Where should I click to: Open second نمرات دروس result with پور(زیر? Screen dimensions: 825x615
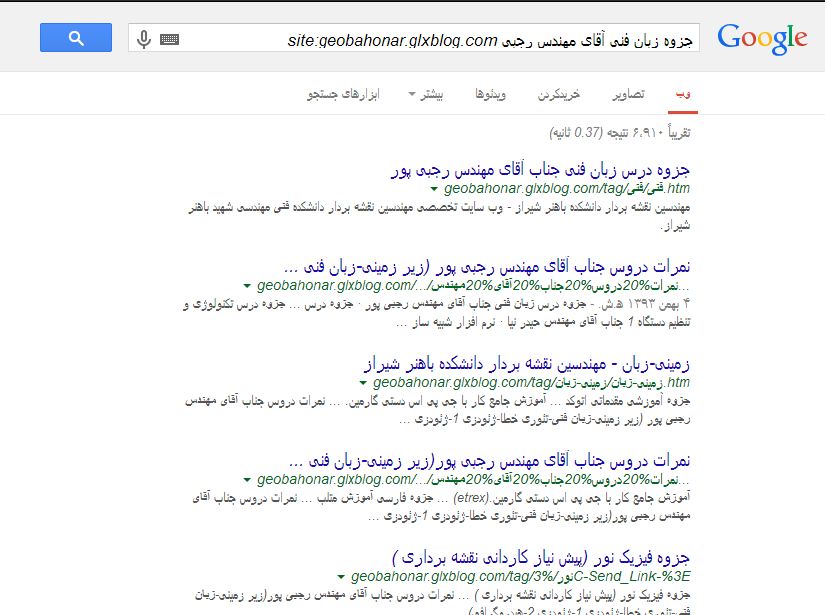pyautogui.click(x=489, y=461)
